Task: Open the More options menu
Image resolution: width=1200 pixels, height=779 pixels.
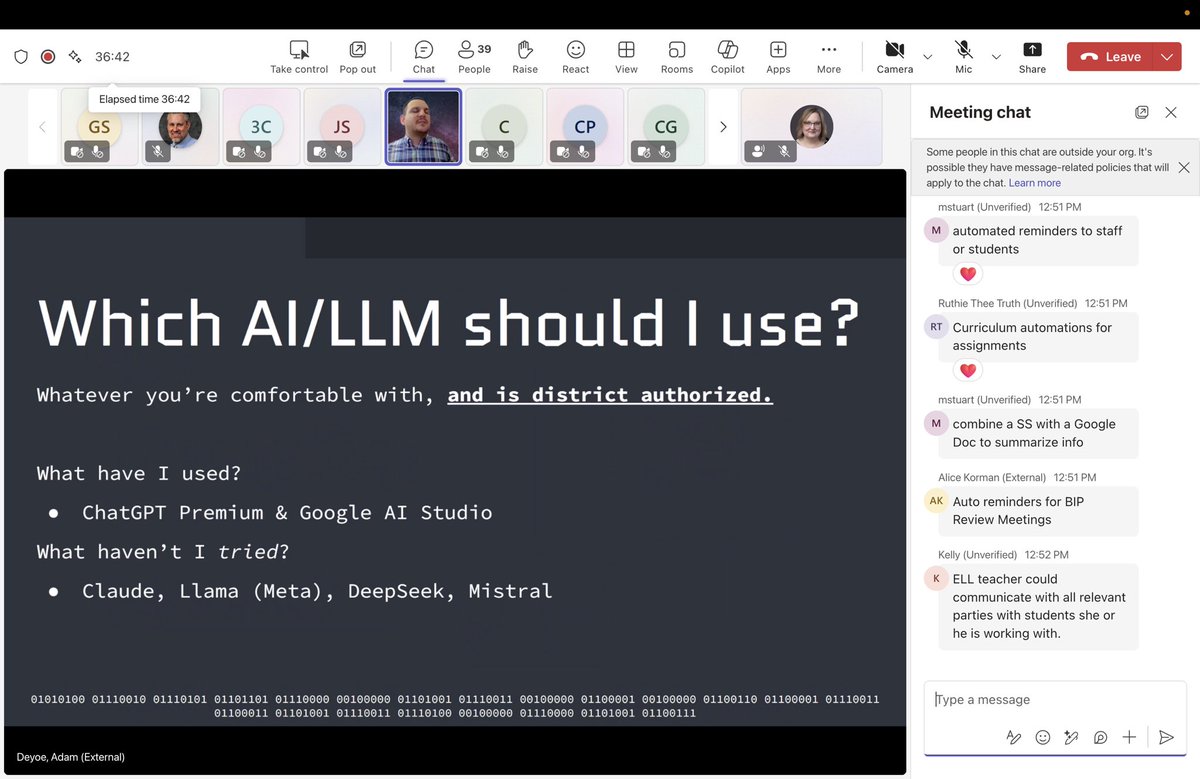Action: pyautogui.click(x=829, y=57)
